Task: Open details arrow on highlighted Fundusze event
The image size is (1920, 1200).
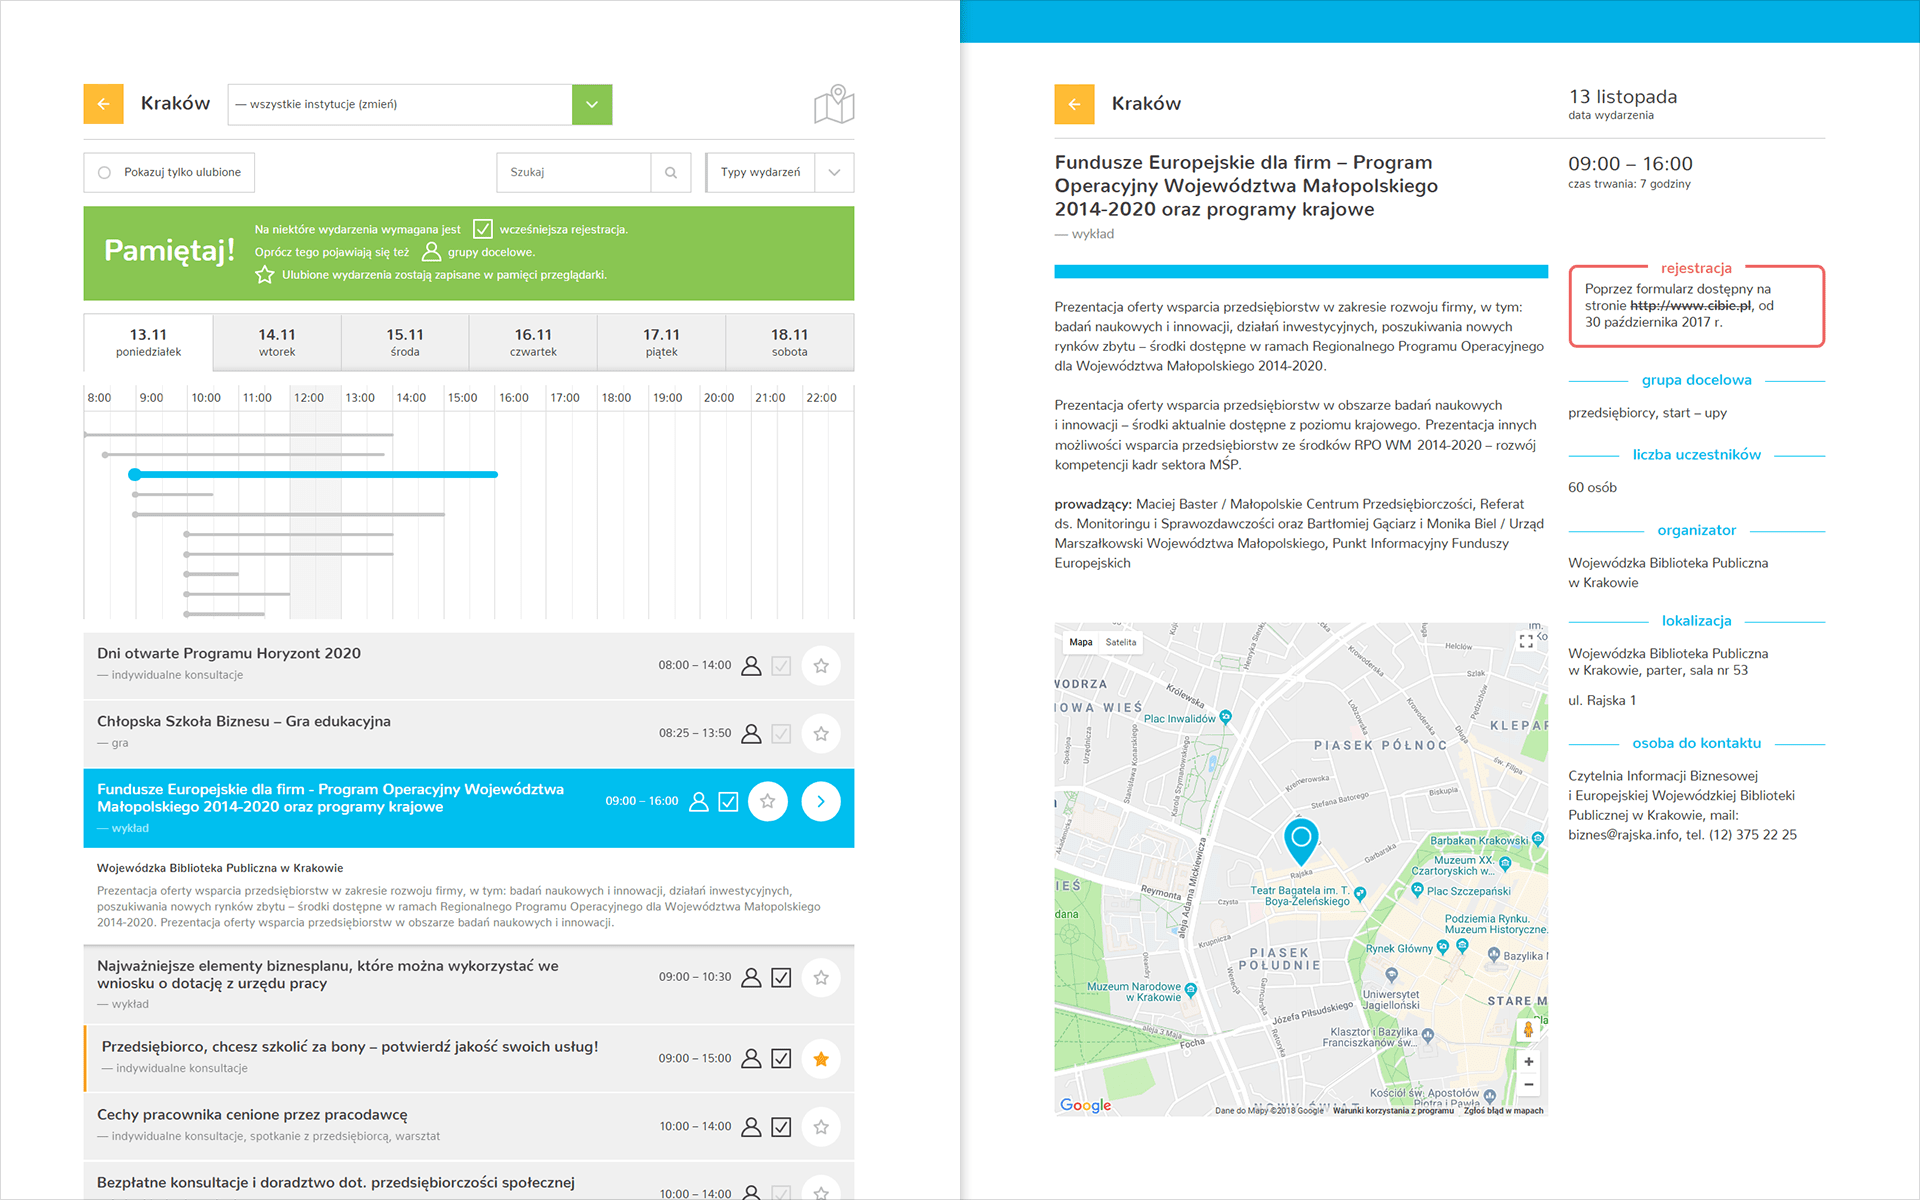Action: tap(820, 801)
